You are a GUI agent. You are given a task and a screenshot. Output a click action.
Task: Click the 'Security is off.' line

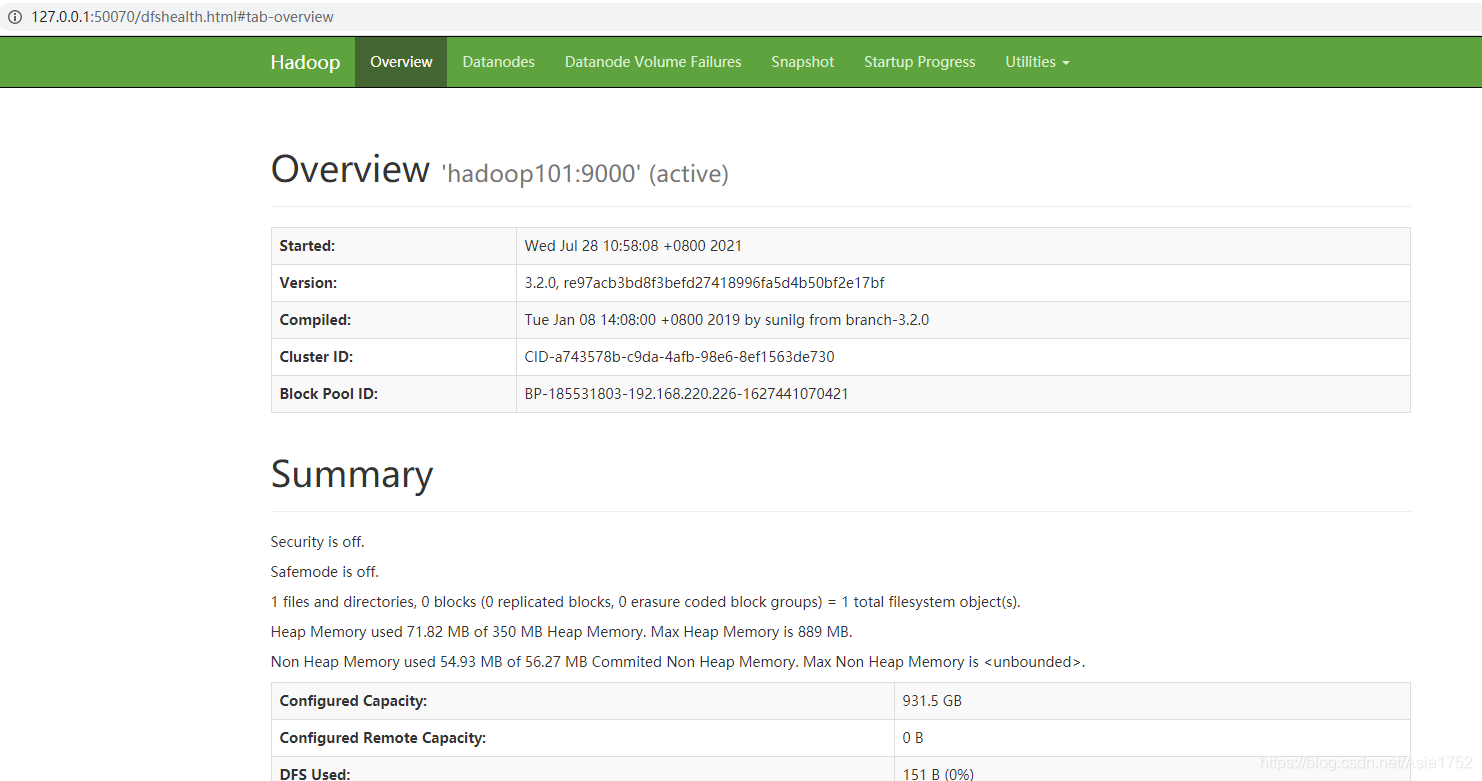point(318,542)
